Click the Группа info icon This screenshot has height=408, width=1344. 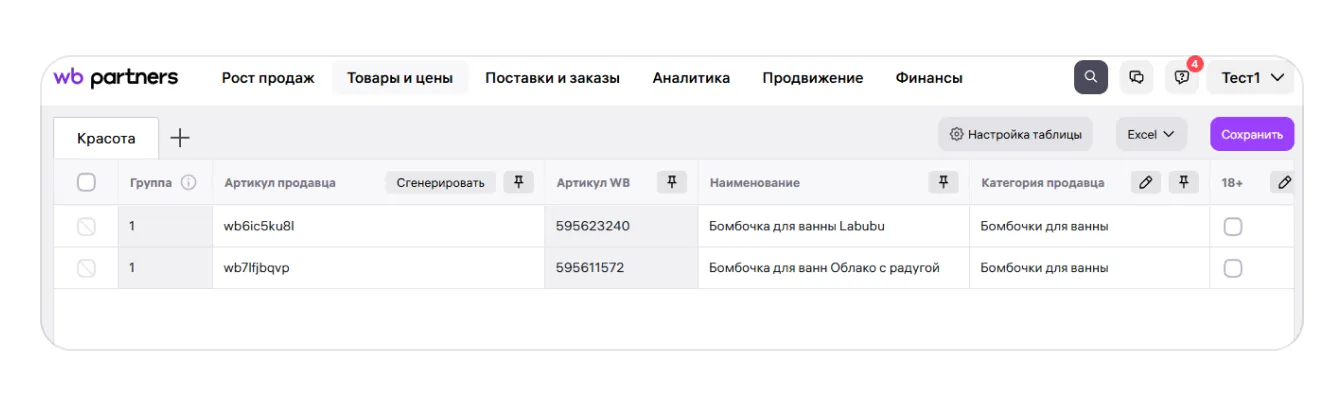tap(188, 183)
